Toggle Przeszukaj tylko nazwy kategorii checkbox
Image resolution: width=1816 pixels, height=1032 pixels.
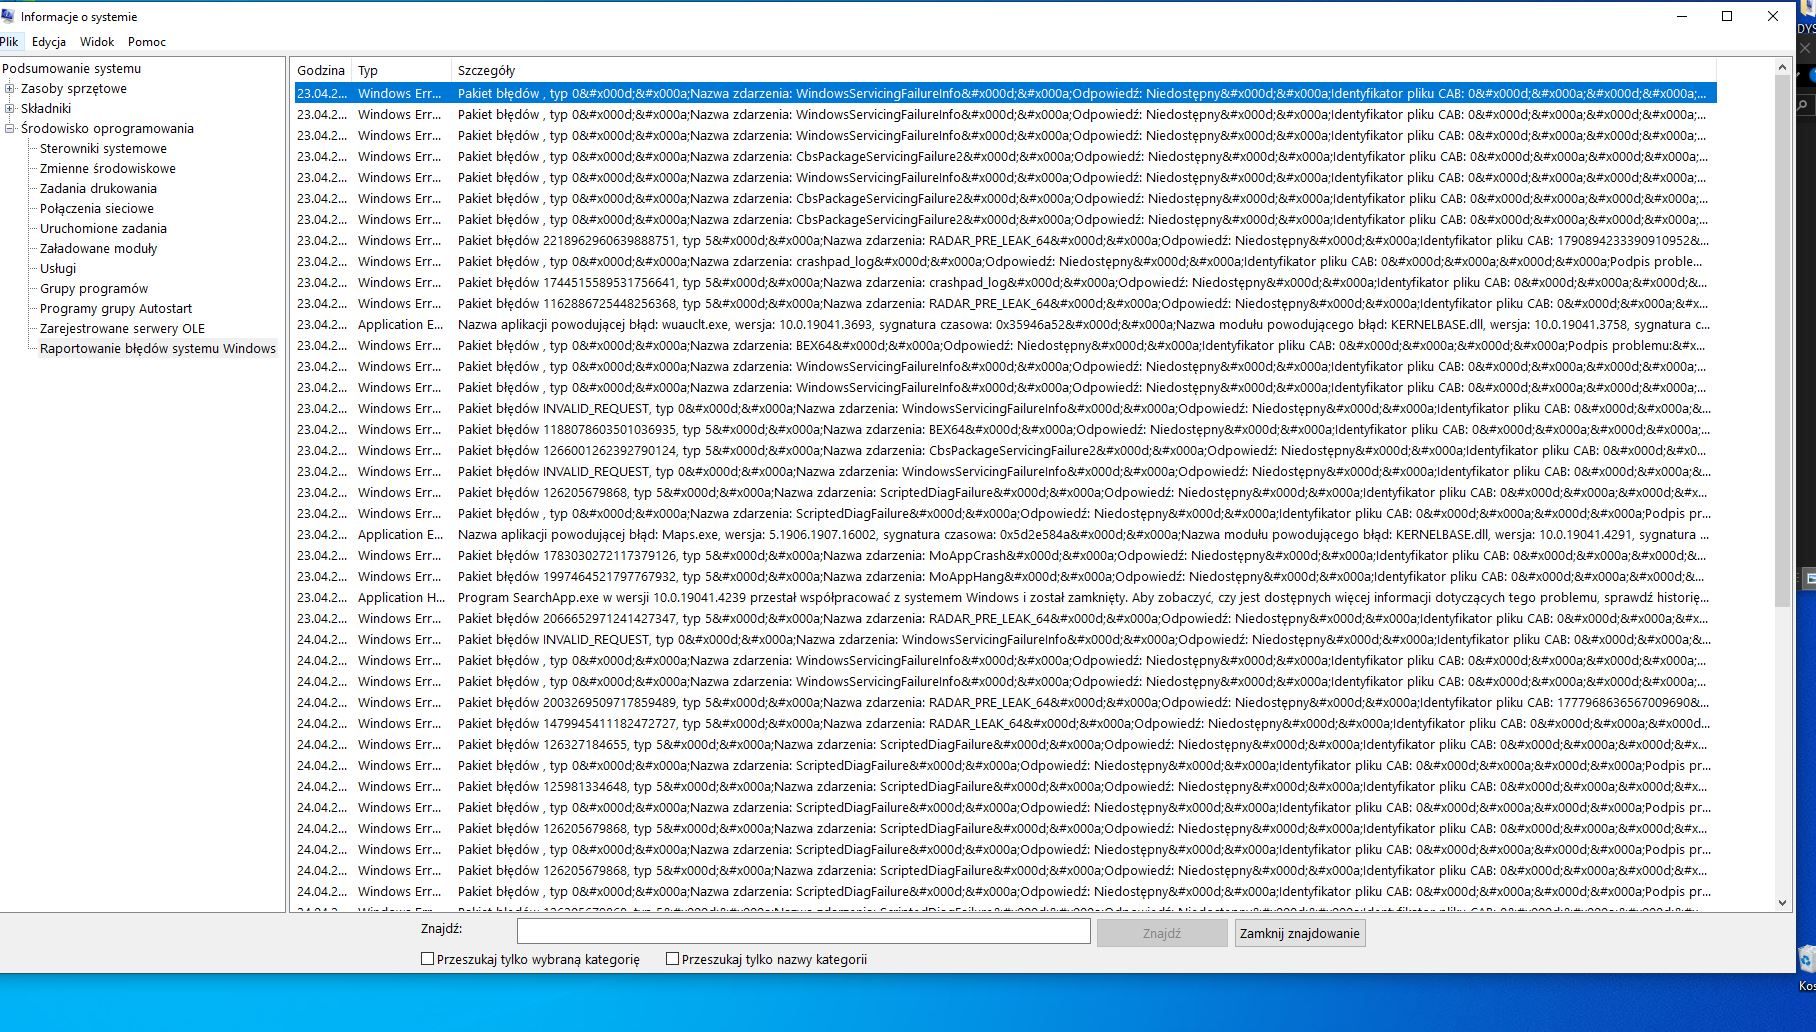tap(672, 959)
